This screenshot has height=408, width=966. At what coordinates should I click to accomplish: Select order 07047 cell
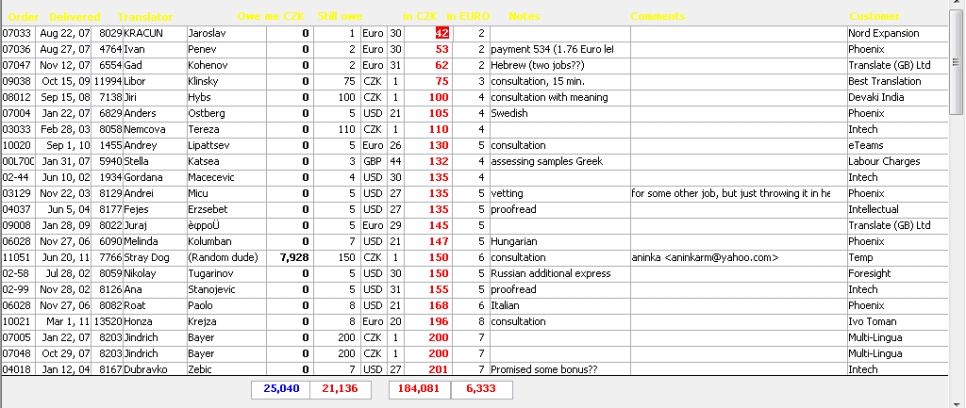point(18,65)
